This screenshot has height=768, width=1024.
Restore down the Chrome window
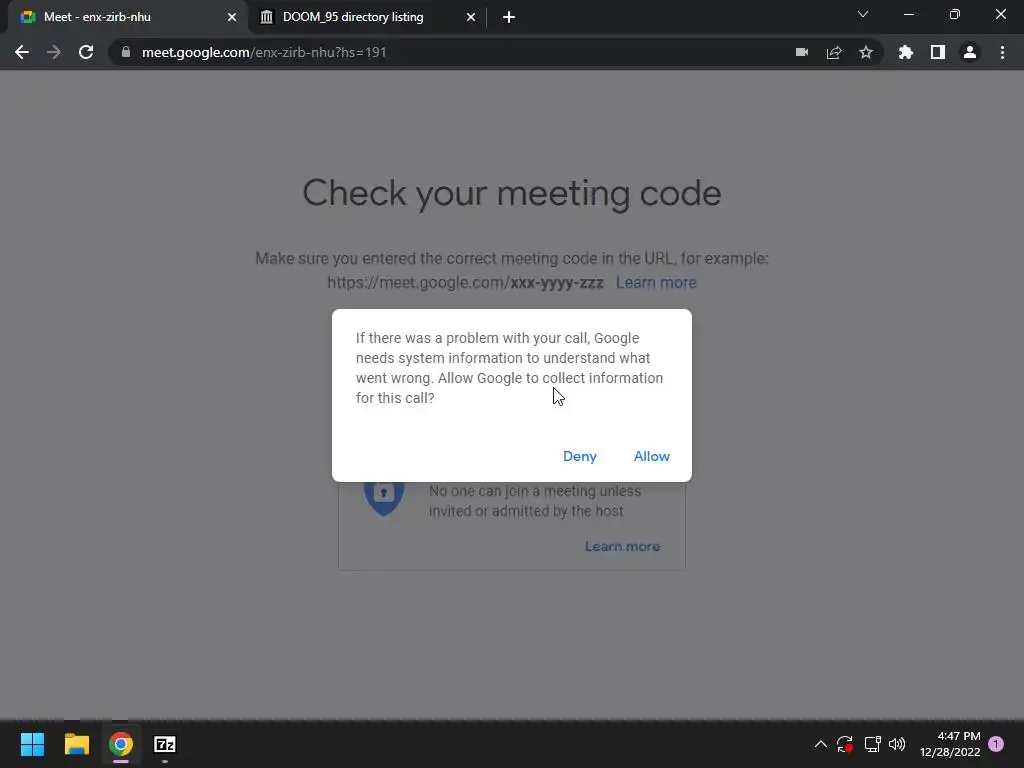(955, 14)
